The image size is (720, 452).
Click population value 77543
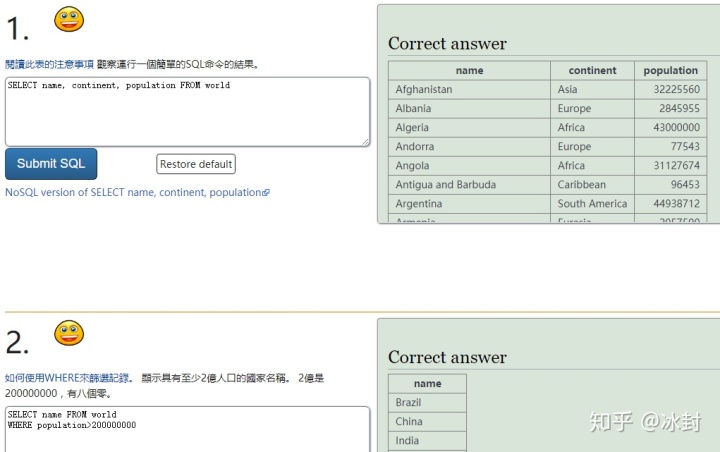click(x=670, y=147)
